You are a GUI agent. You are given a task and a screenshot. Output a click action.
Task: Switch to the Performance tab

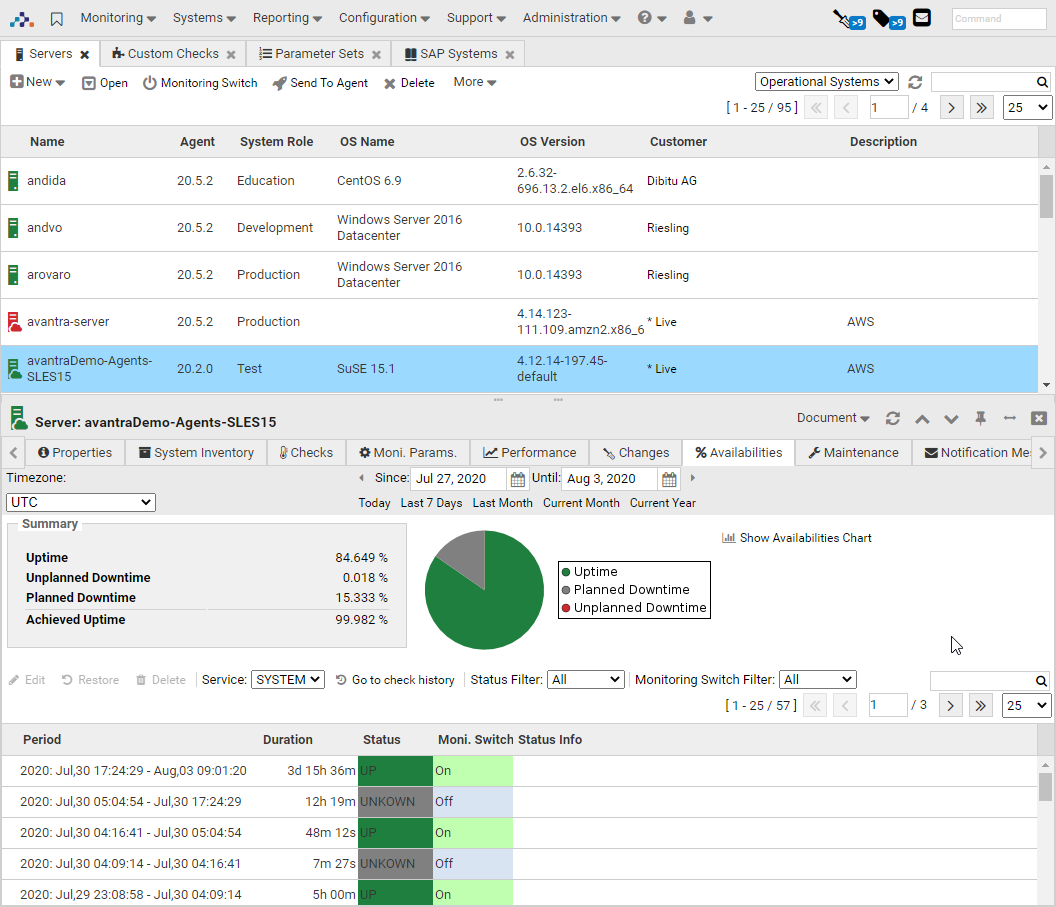(x=529, y=452)
